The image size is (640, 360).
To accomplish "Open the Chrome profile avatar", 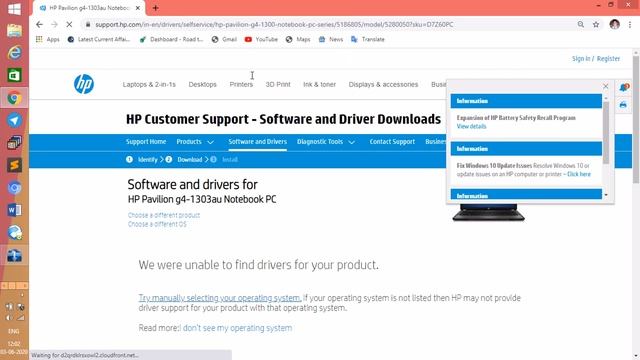I will [614, 24].
